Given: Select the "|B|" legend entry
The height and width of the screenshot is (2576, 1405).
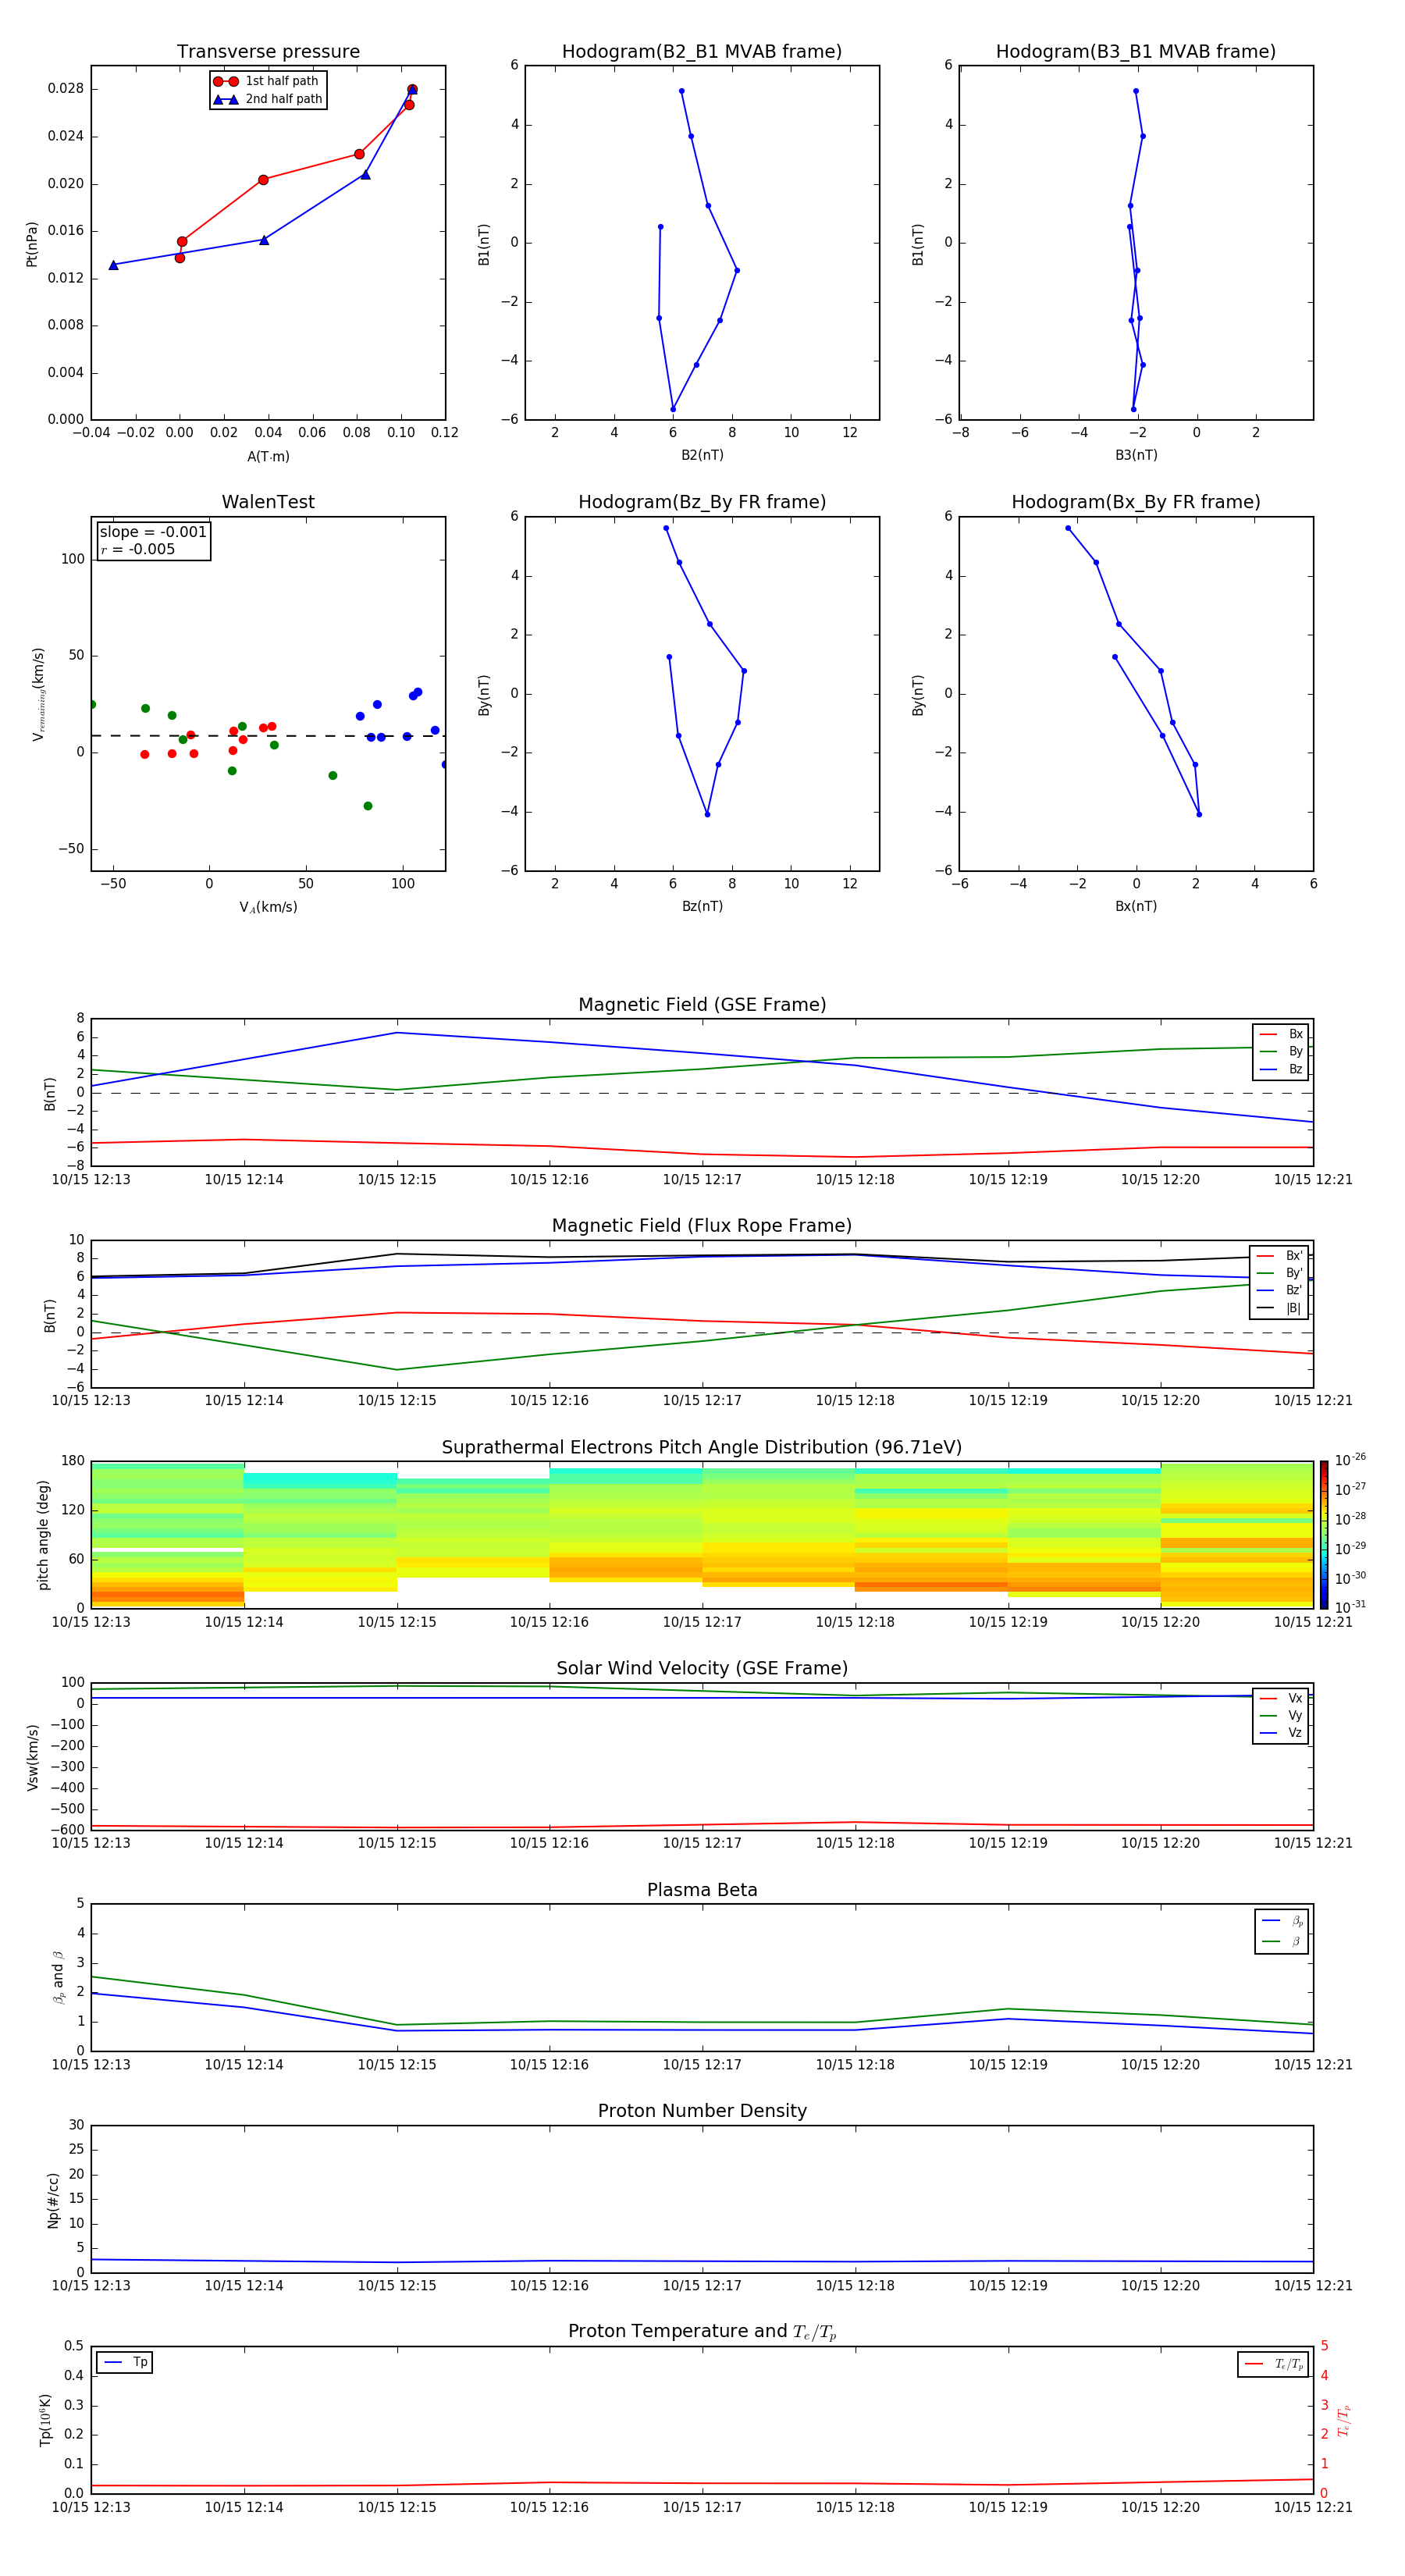Looking at the screenshot, I should pos(1279,1308).
